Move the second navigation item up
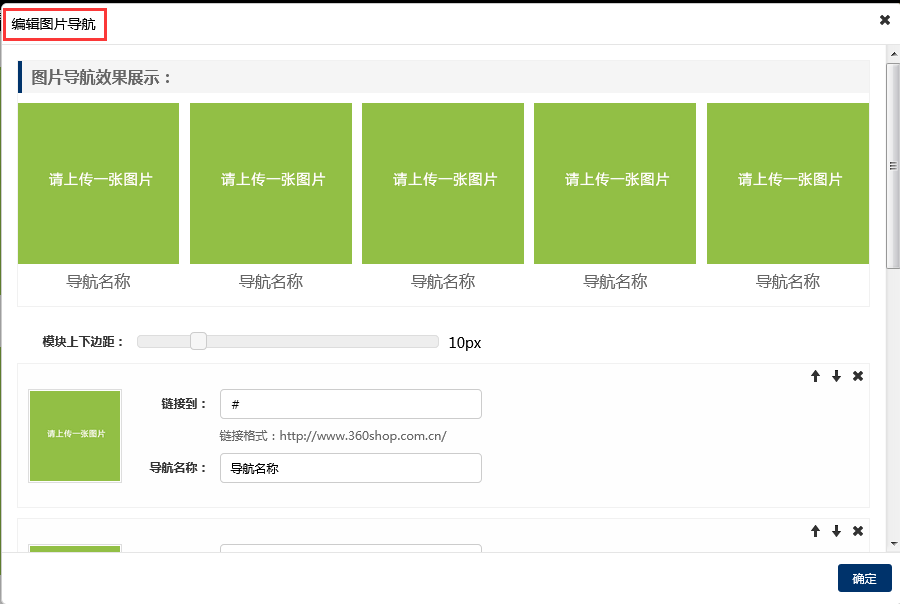 tap(816, 532)
